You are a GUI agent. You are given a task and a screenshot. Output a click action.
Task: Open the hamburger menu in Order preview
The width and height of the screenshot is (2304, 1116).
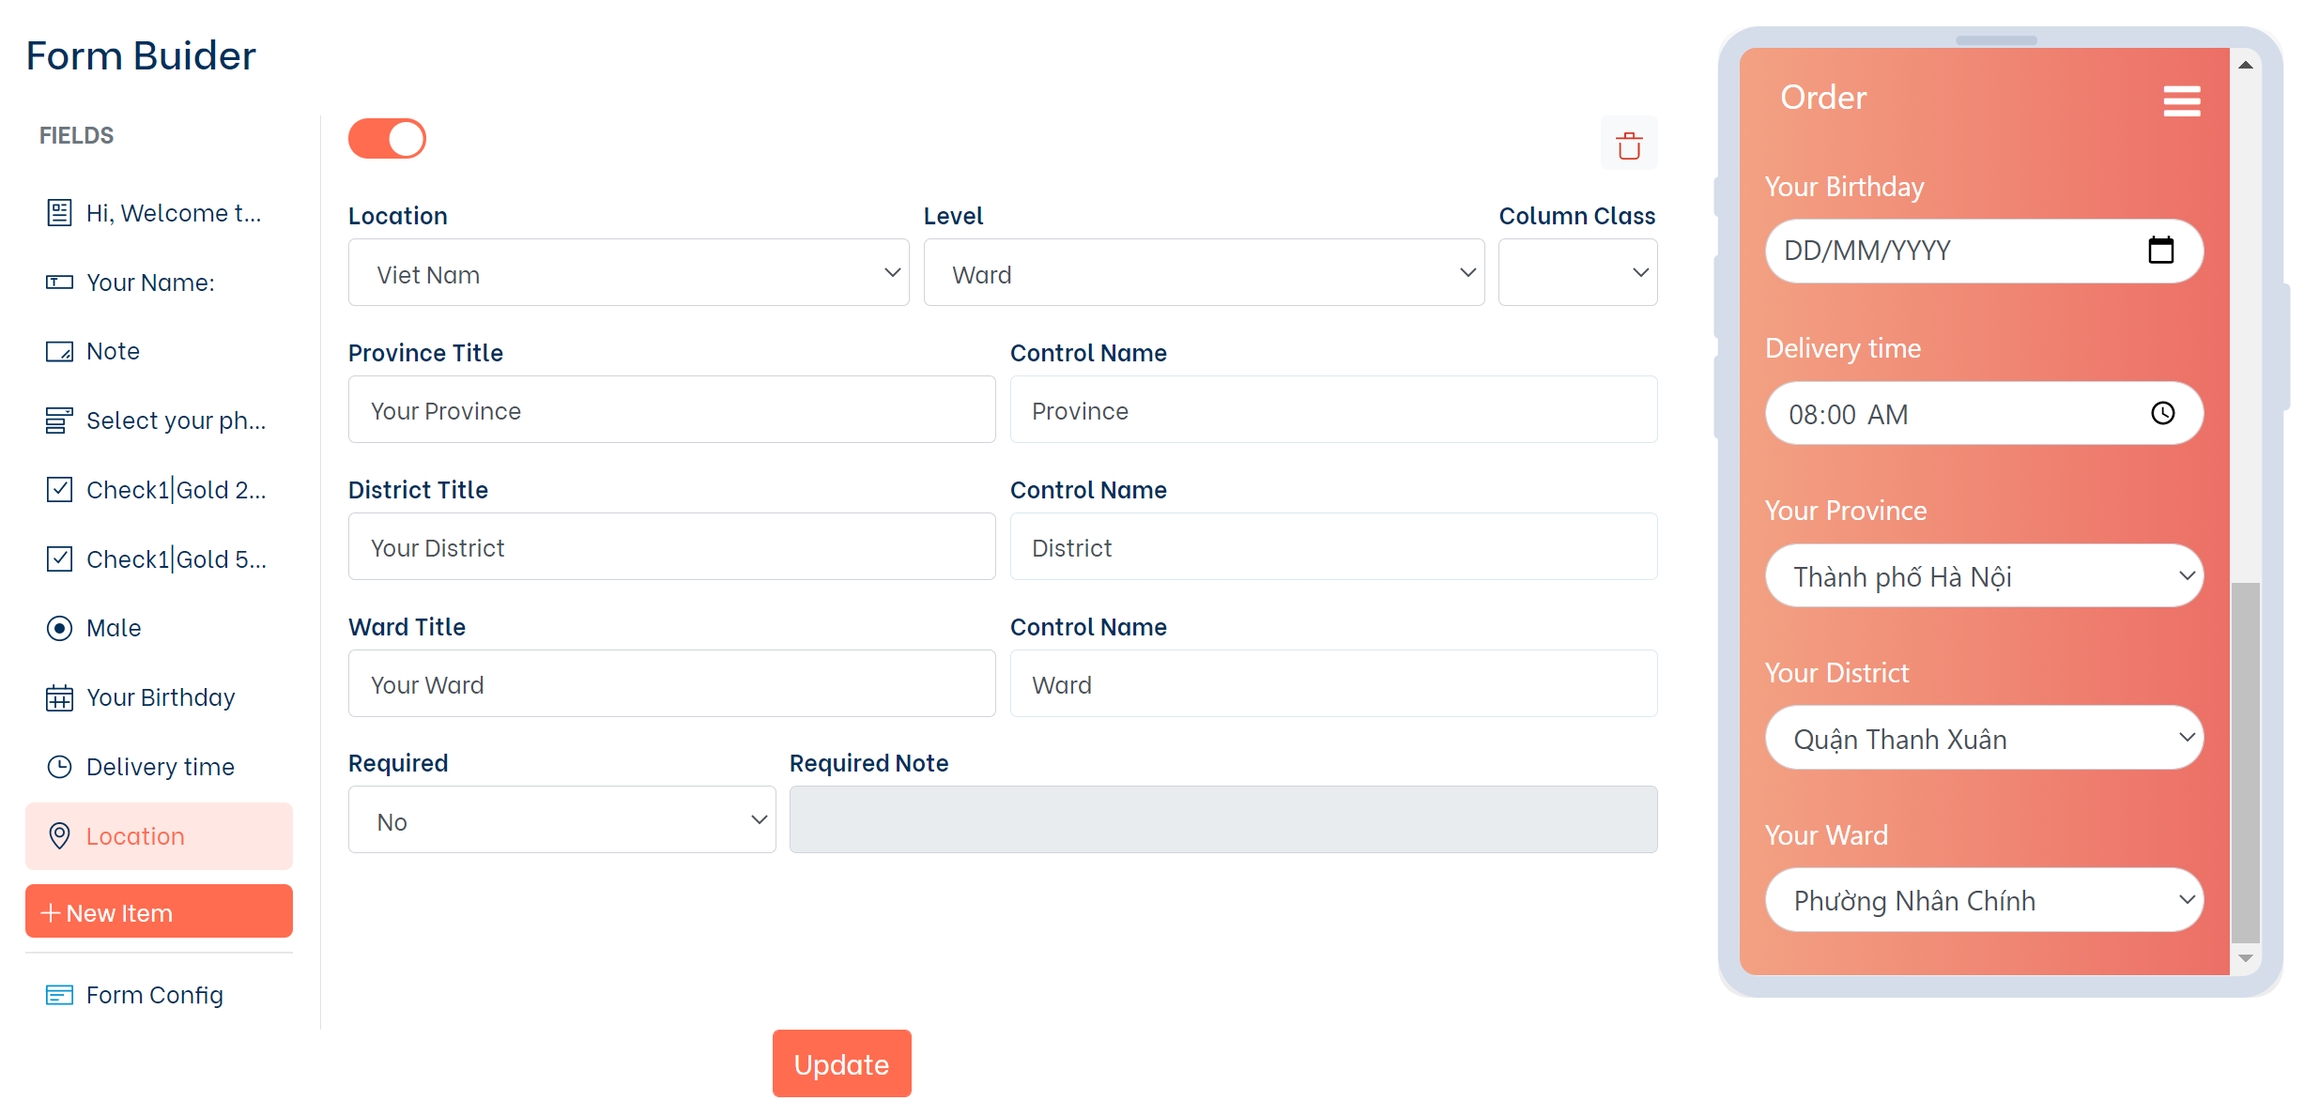pyautogui.click(x=2181, y=100)
